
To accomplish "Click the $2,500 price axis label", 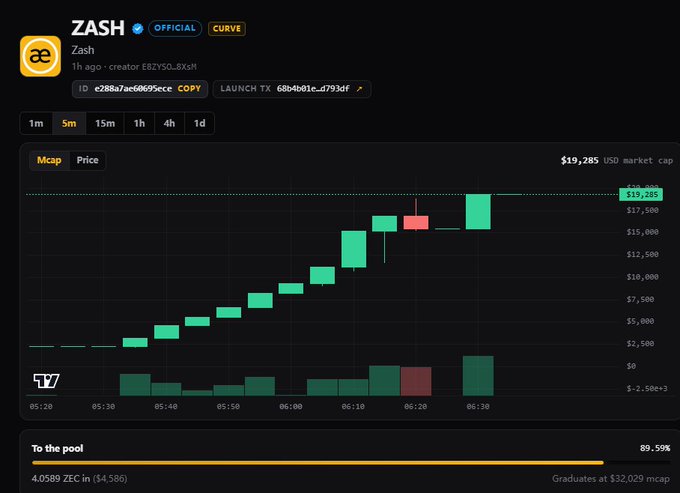I will coord(640,343).
